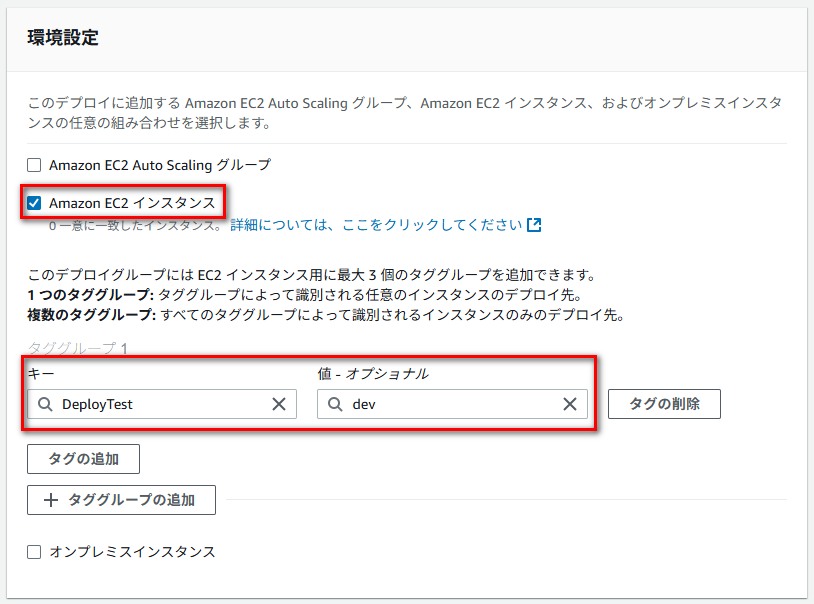Image resolution: width=814 pixels, height=604 pixels.
Task: Click the 値 - オプショナル label
Action: (x=373, y=373)
